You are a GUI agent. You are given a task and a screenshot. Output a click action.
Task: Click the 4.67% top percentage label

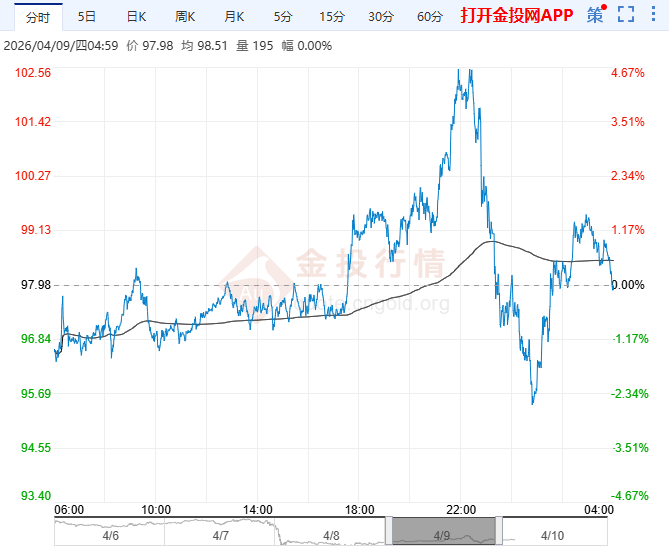point(628,73)
